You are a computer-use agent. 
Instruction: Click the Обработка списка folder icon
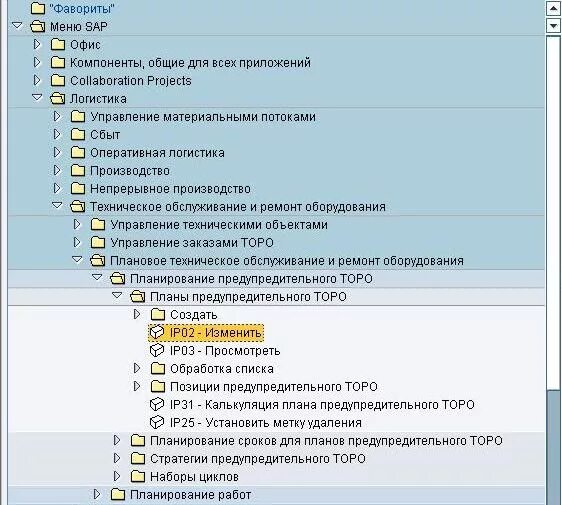(158, 368)
